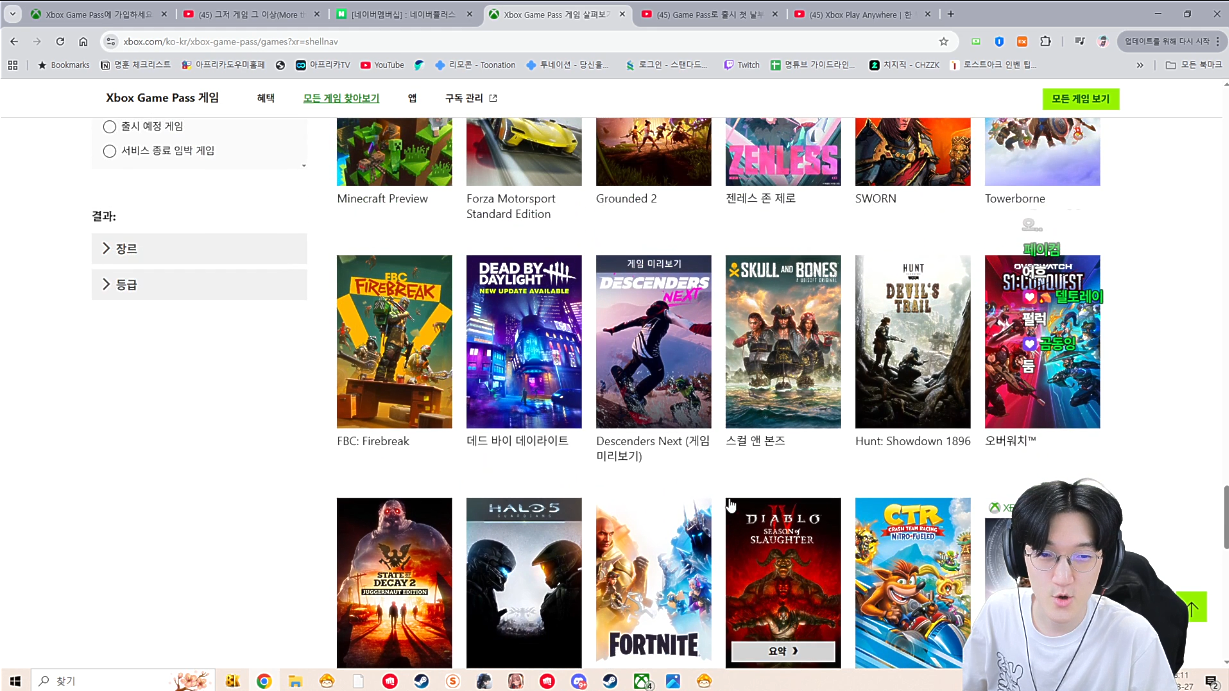This screenshot has height=691, width=1229.
Task: Open the Hunt: Showdown 1896 title
Action: 913,441
